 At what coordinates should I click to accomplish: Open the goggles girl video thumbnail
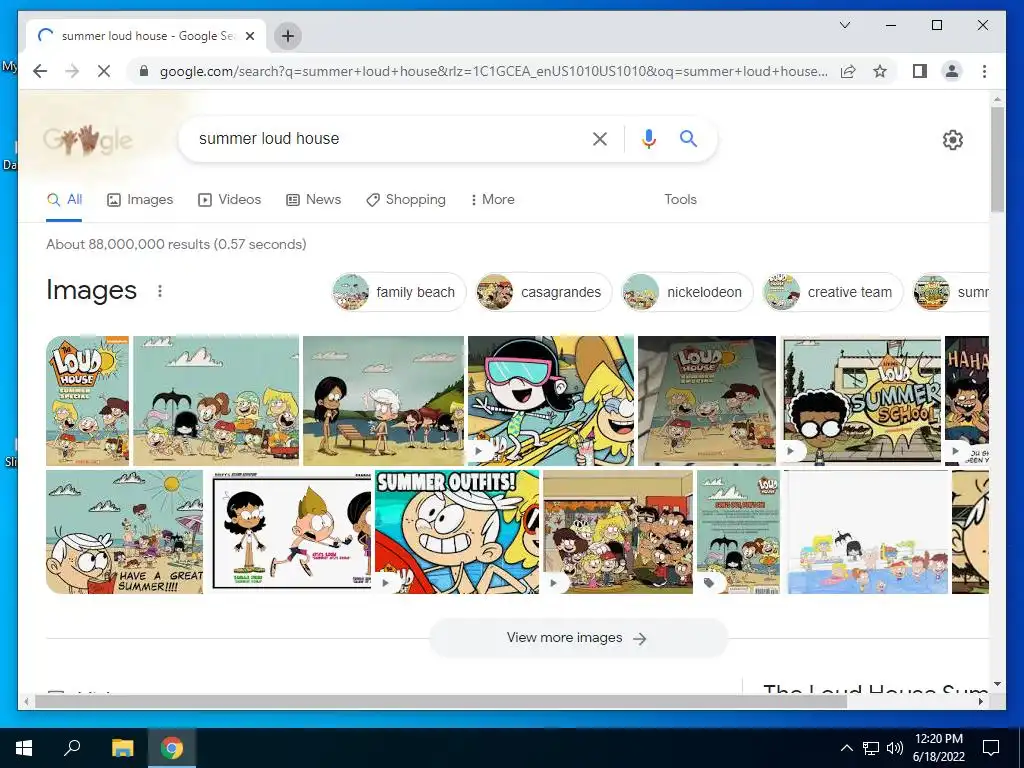[x=551, y=400]
